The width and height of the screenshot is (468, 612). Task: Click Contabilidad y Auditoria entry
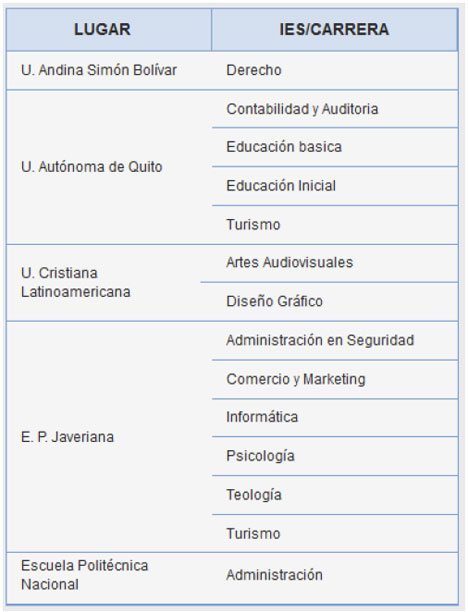pyautogui.click(x=335, y=109)
